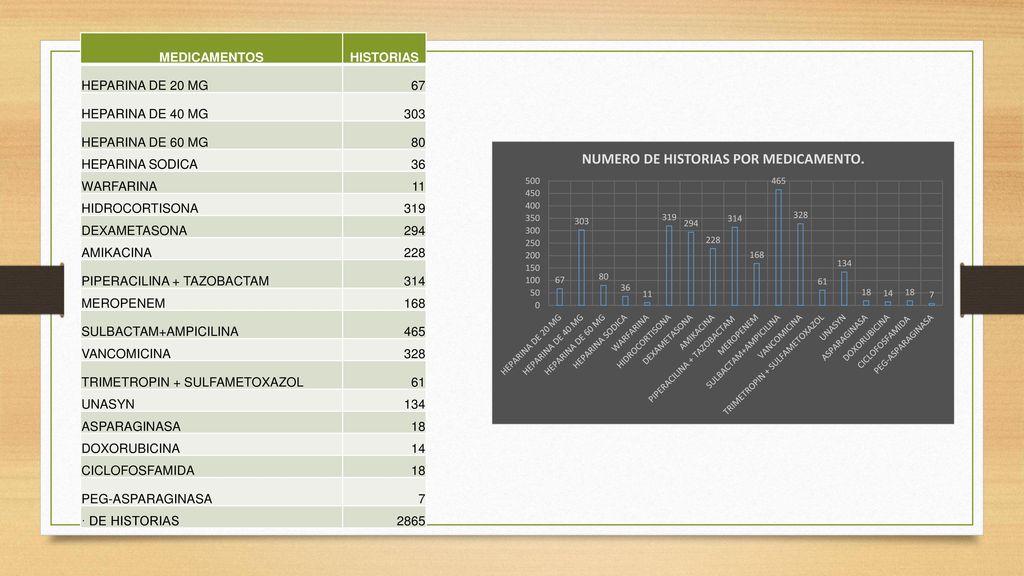Click the UNASYN label under the chart
Viewport: 1024px width, 576px height.
[x=833, y=327]
